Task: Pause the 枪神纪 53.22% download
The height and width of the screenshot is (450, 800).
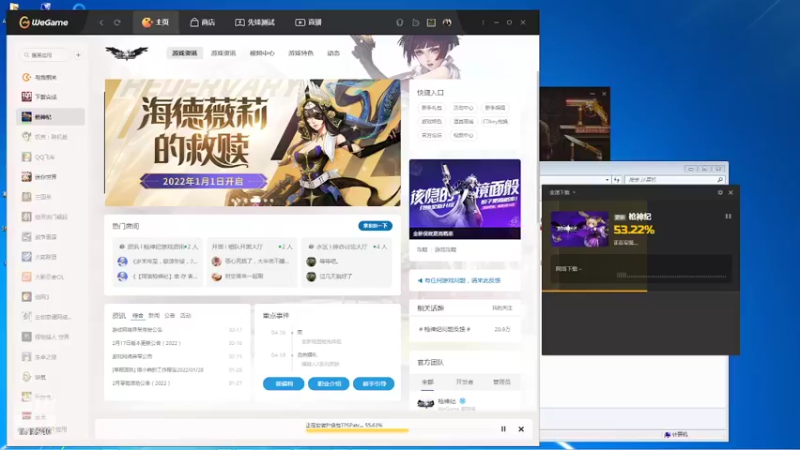Action: [x=728, y=216]
